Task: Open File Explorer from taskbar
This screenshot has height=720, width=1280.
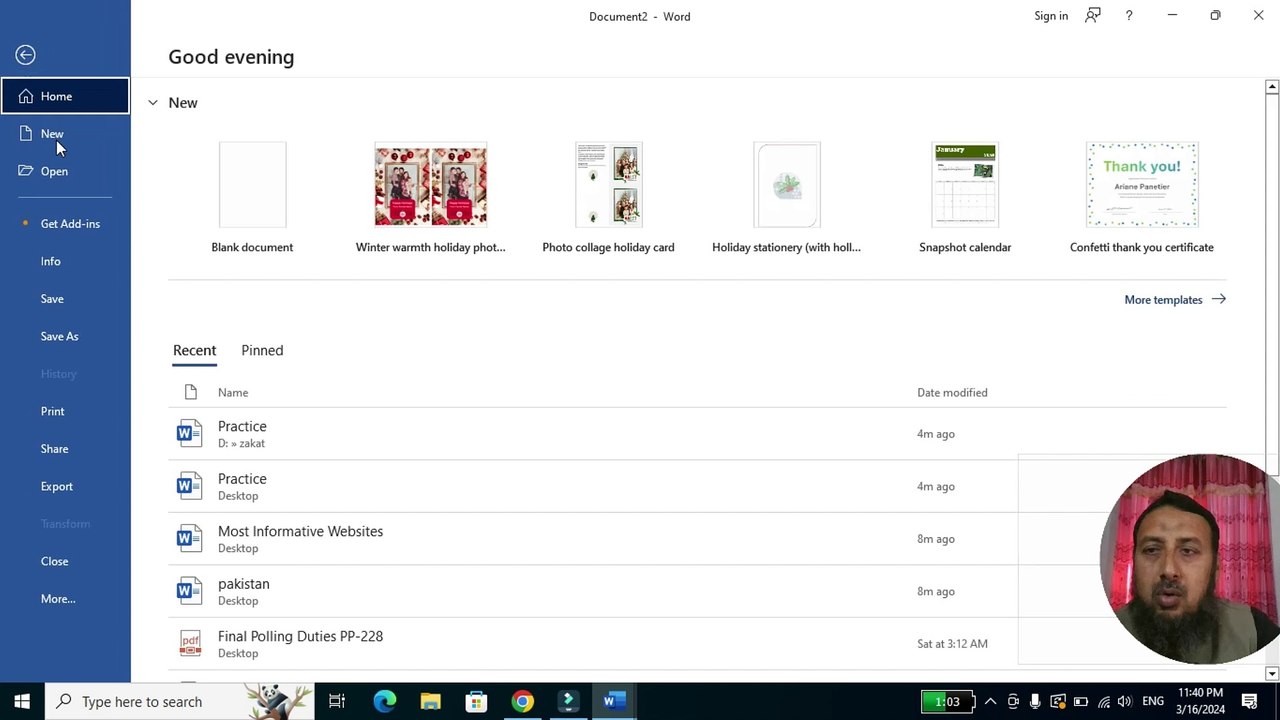Action: click(430, 702)
